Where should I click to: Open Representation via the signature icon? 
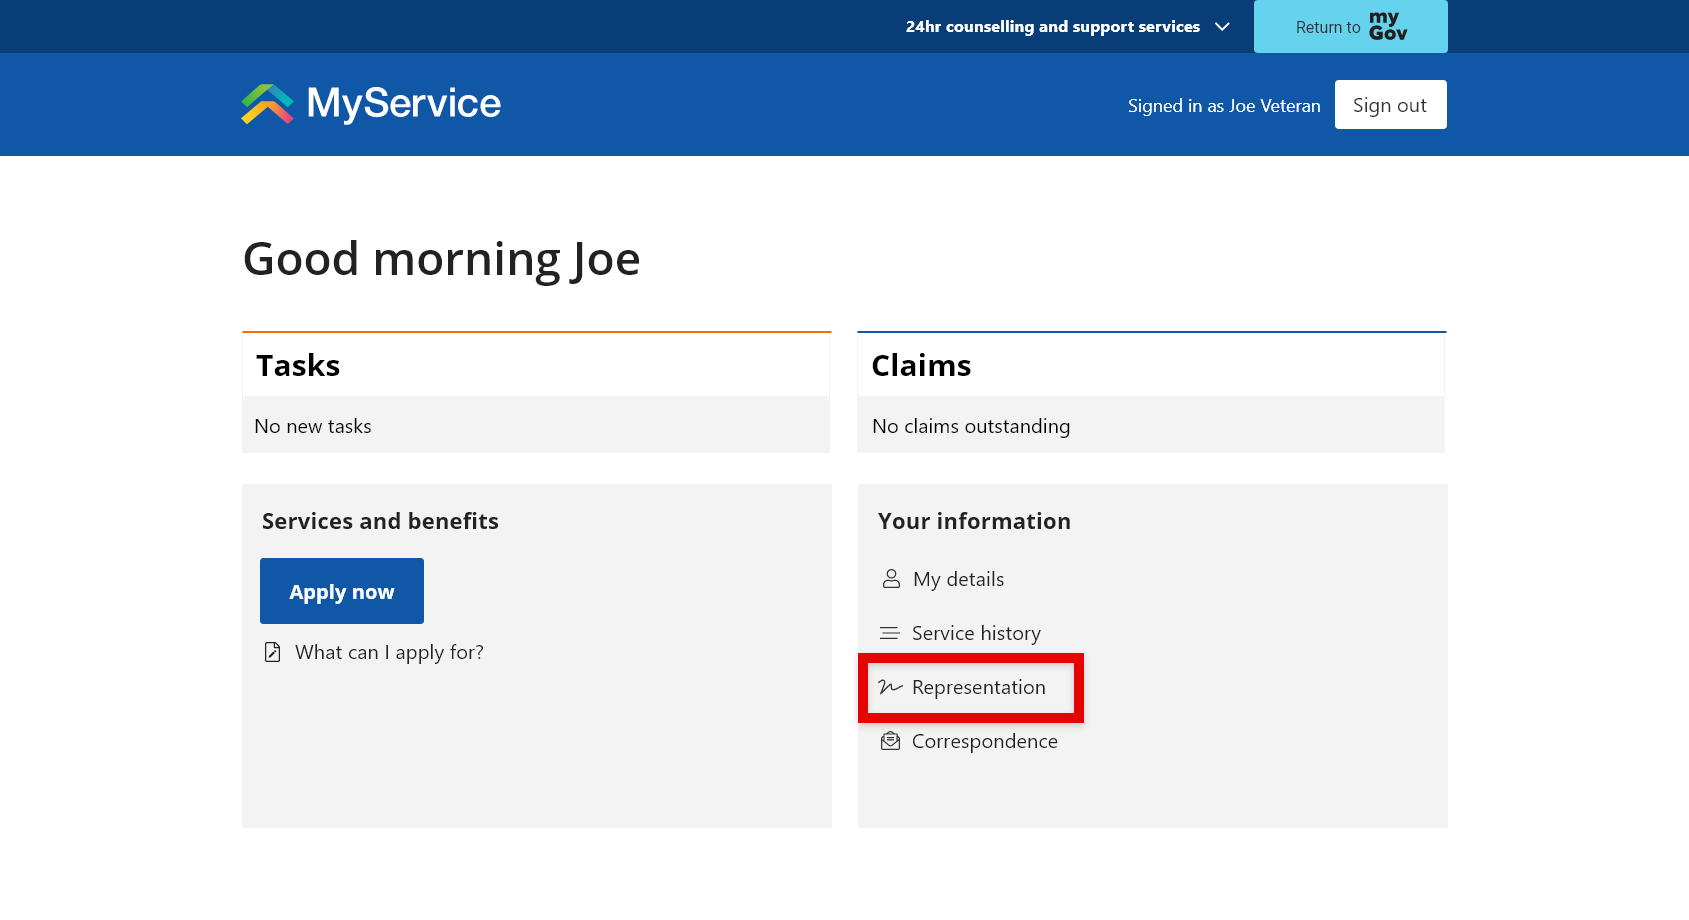point(890,687)
